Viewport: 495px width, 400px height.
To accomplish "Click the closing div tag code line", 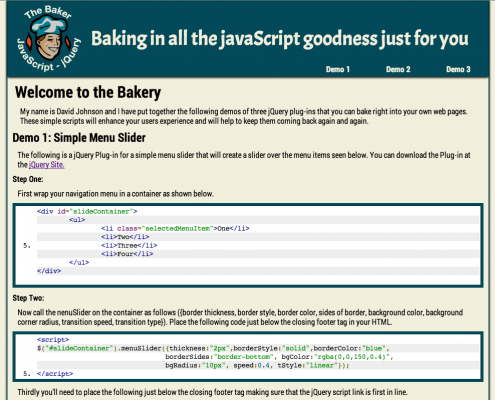I will coord(49,271).
